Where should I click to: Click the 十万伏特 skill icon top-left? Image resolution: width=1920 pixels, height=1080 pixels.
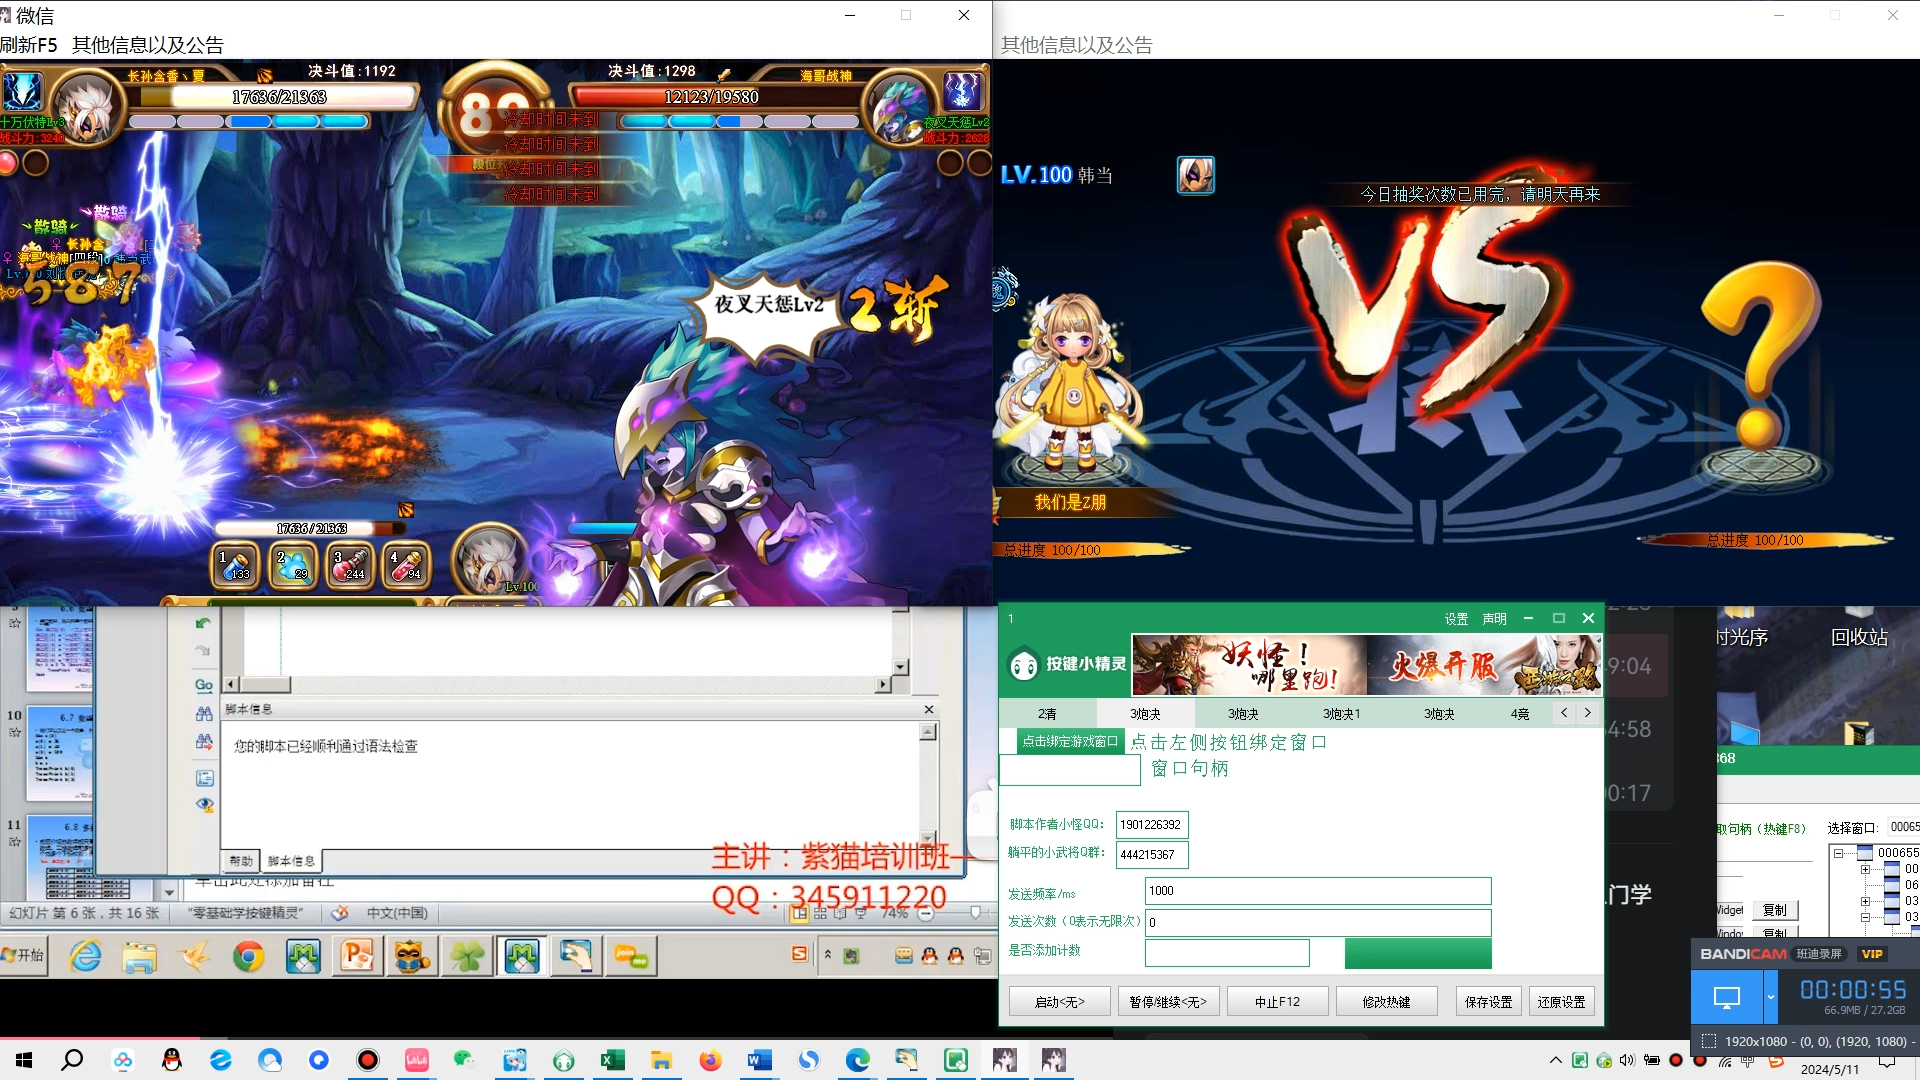click(x=22, y=91)
